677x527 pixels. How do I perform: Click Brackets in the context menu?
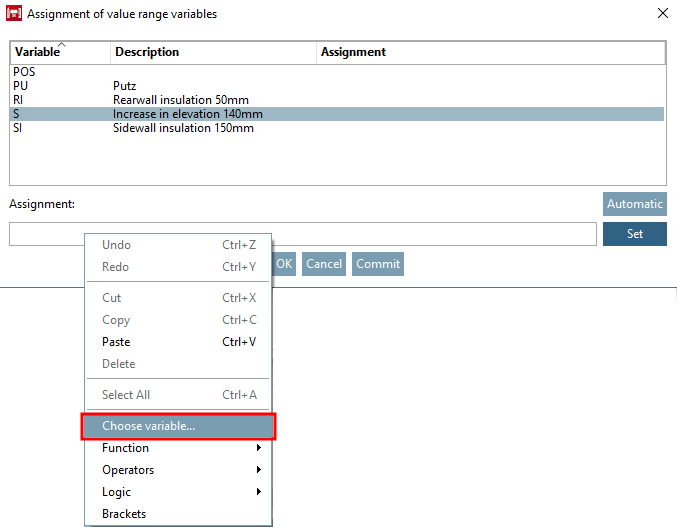[x=124, y=514]
